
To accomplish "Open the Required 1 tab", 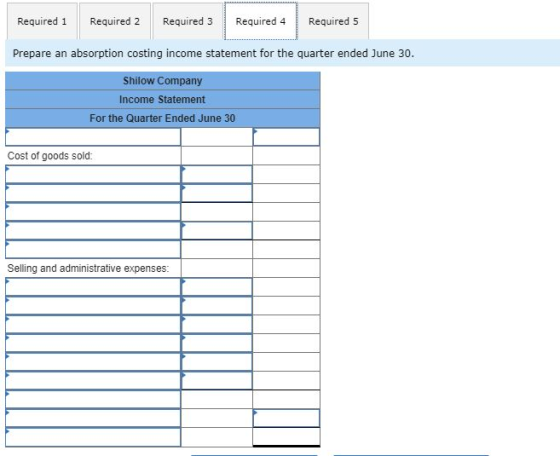I will 42,21.
